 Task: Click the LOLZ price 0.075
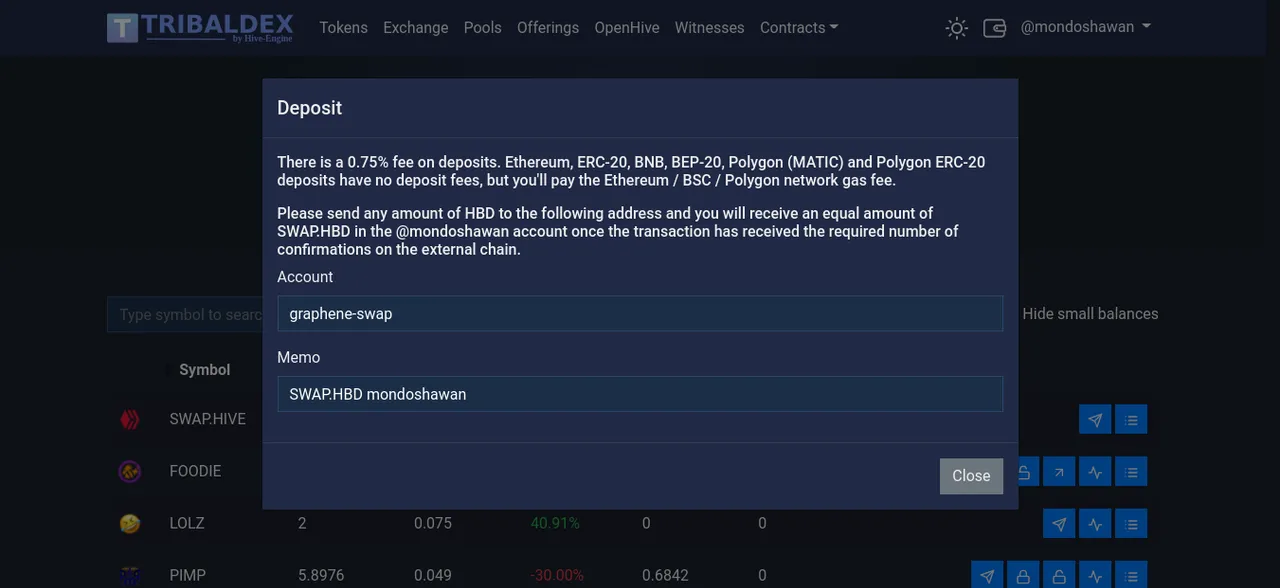(x=433, y=523)
